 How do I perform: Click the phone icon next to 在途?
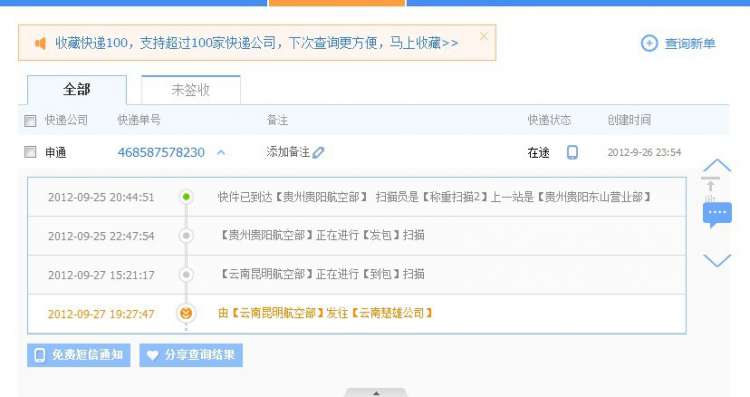click(572, 153)
